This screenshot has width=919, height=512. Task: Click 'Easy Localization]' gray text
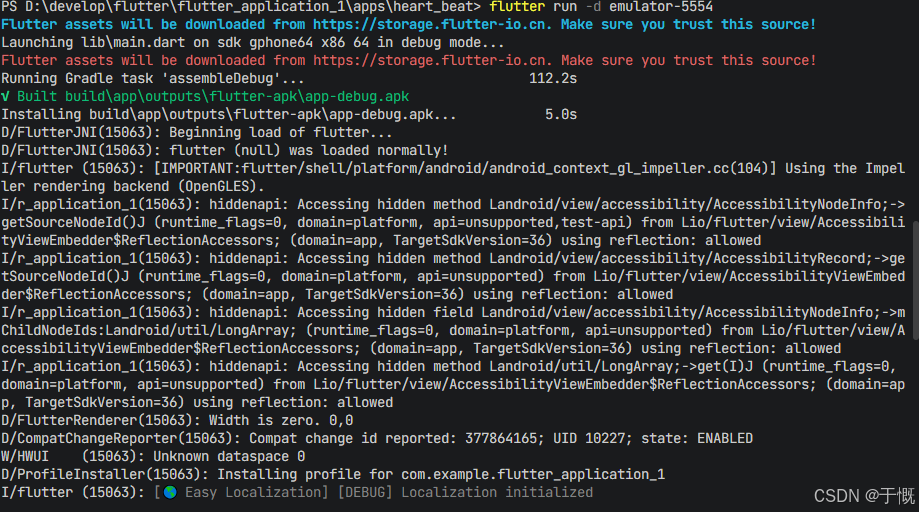257,493
